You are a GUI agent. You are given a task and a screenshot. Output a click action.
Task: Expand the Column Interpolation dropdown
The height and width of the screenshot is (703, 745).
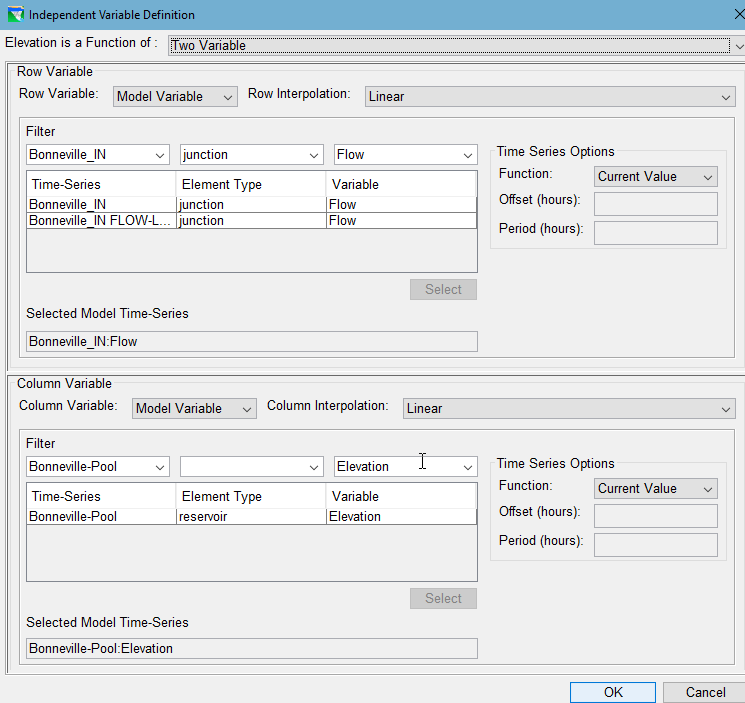pyautogui.click(x=568, y=408)
